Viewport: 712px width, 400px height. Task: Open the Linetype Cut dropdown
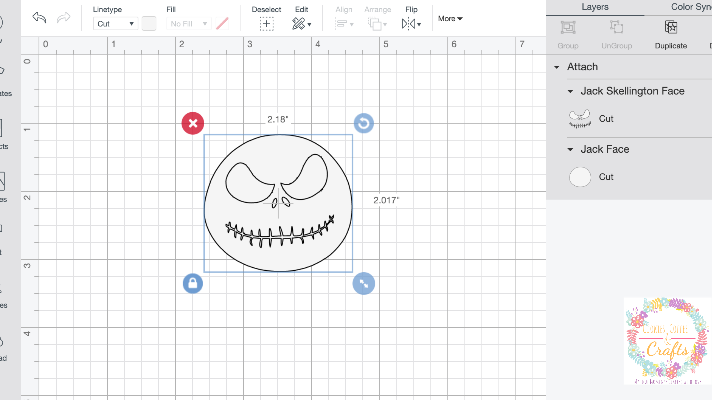[115, 24]
